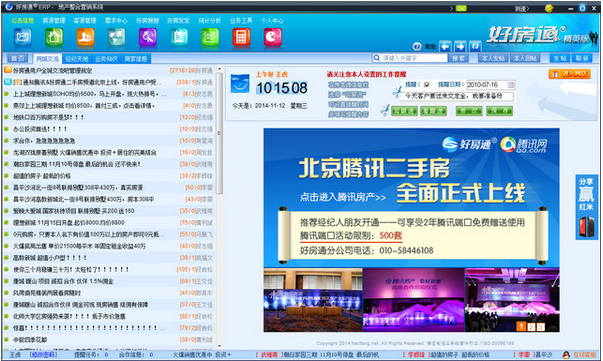Click the 点击进入腾讯房产>> link on banner
This screenshot has height=361, width=603.
343,197
